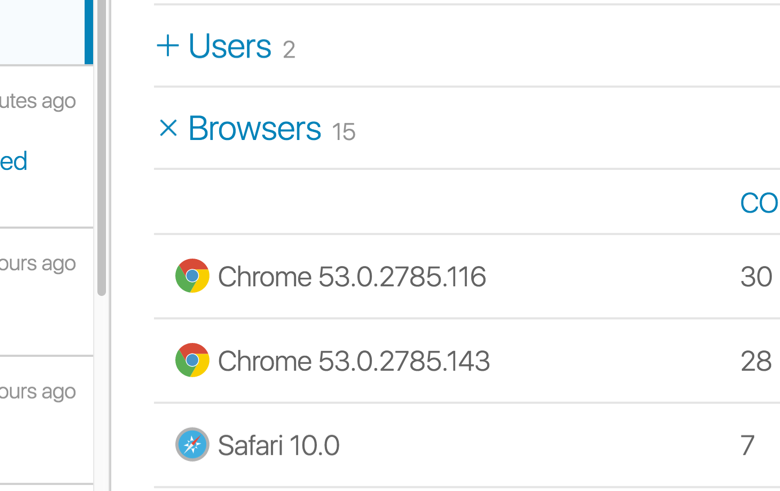Click the count 7 for Safari
This screenshot has height=491, width=780.
point(748,445)
